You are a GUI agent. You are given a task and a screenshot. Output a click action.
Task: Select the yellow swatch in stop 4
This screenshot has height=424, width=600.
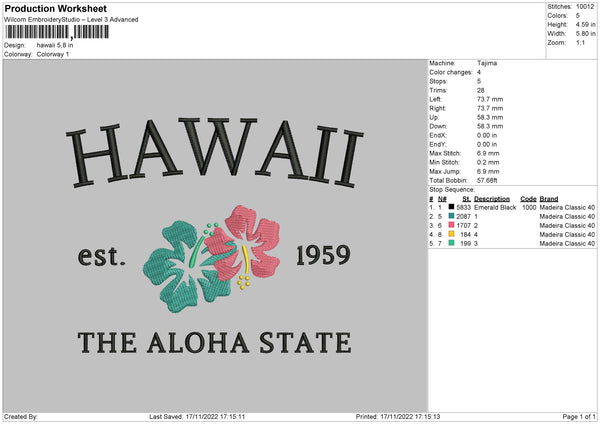click(x=454, y=234)
